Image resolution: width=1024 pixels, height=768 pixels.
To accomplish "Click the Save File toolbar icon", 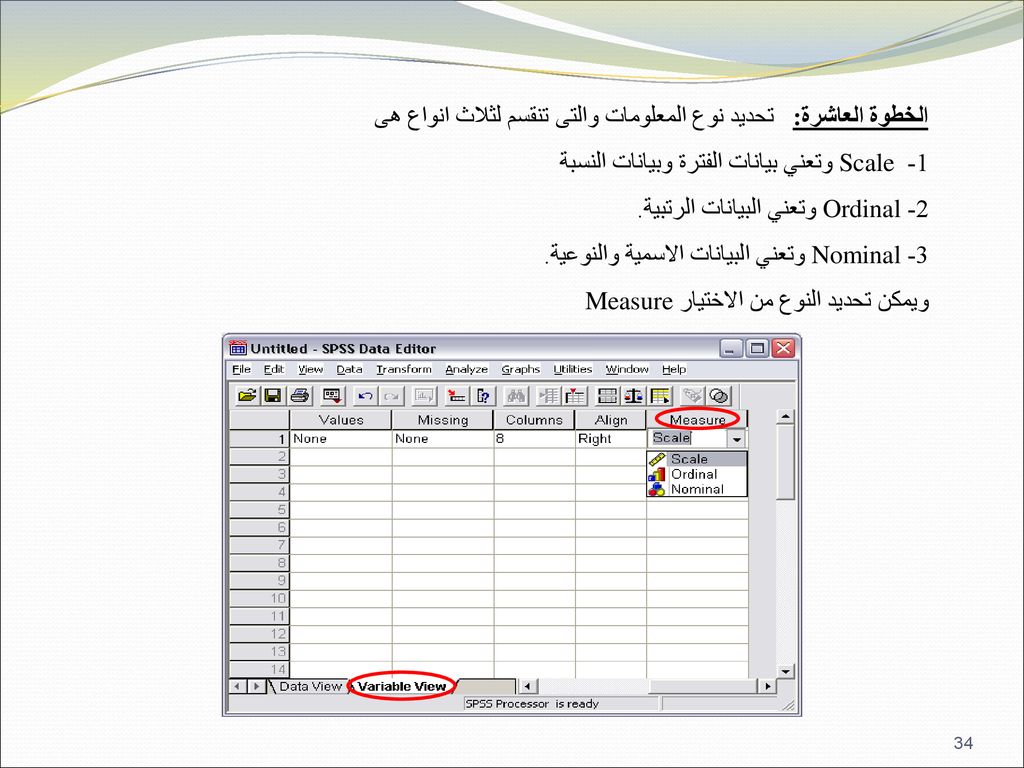I will click(272, 396).
